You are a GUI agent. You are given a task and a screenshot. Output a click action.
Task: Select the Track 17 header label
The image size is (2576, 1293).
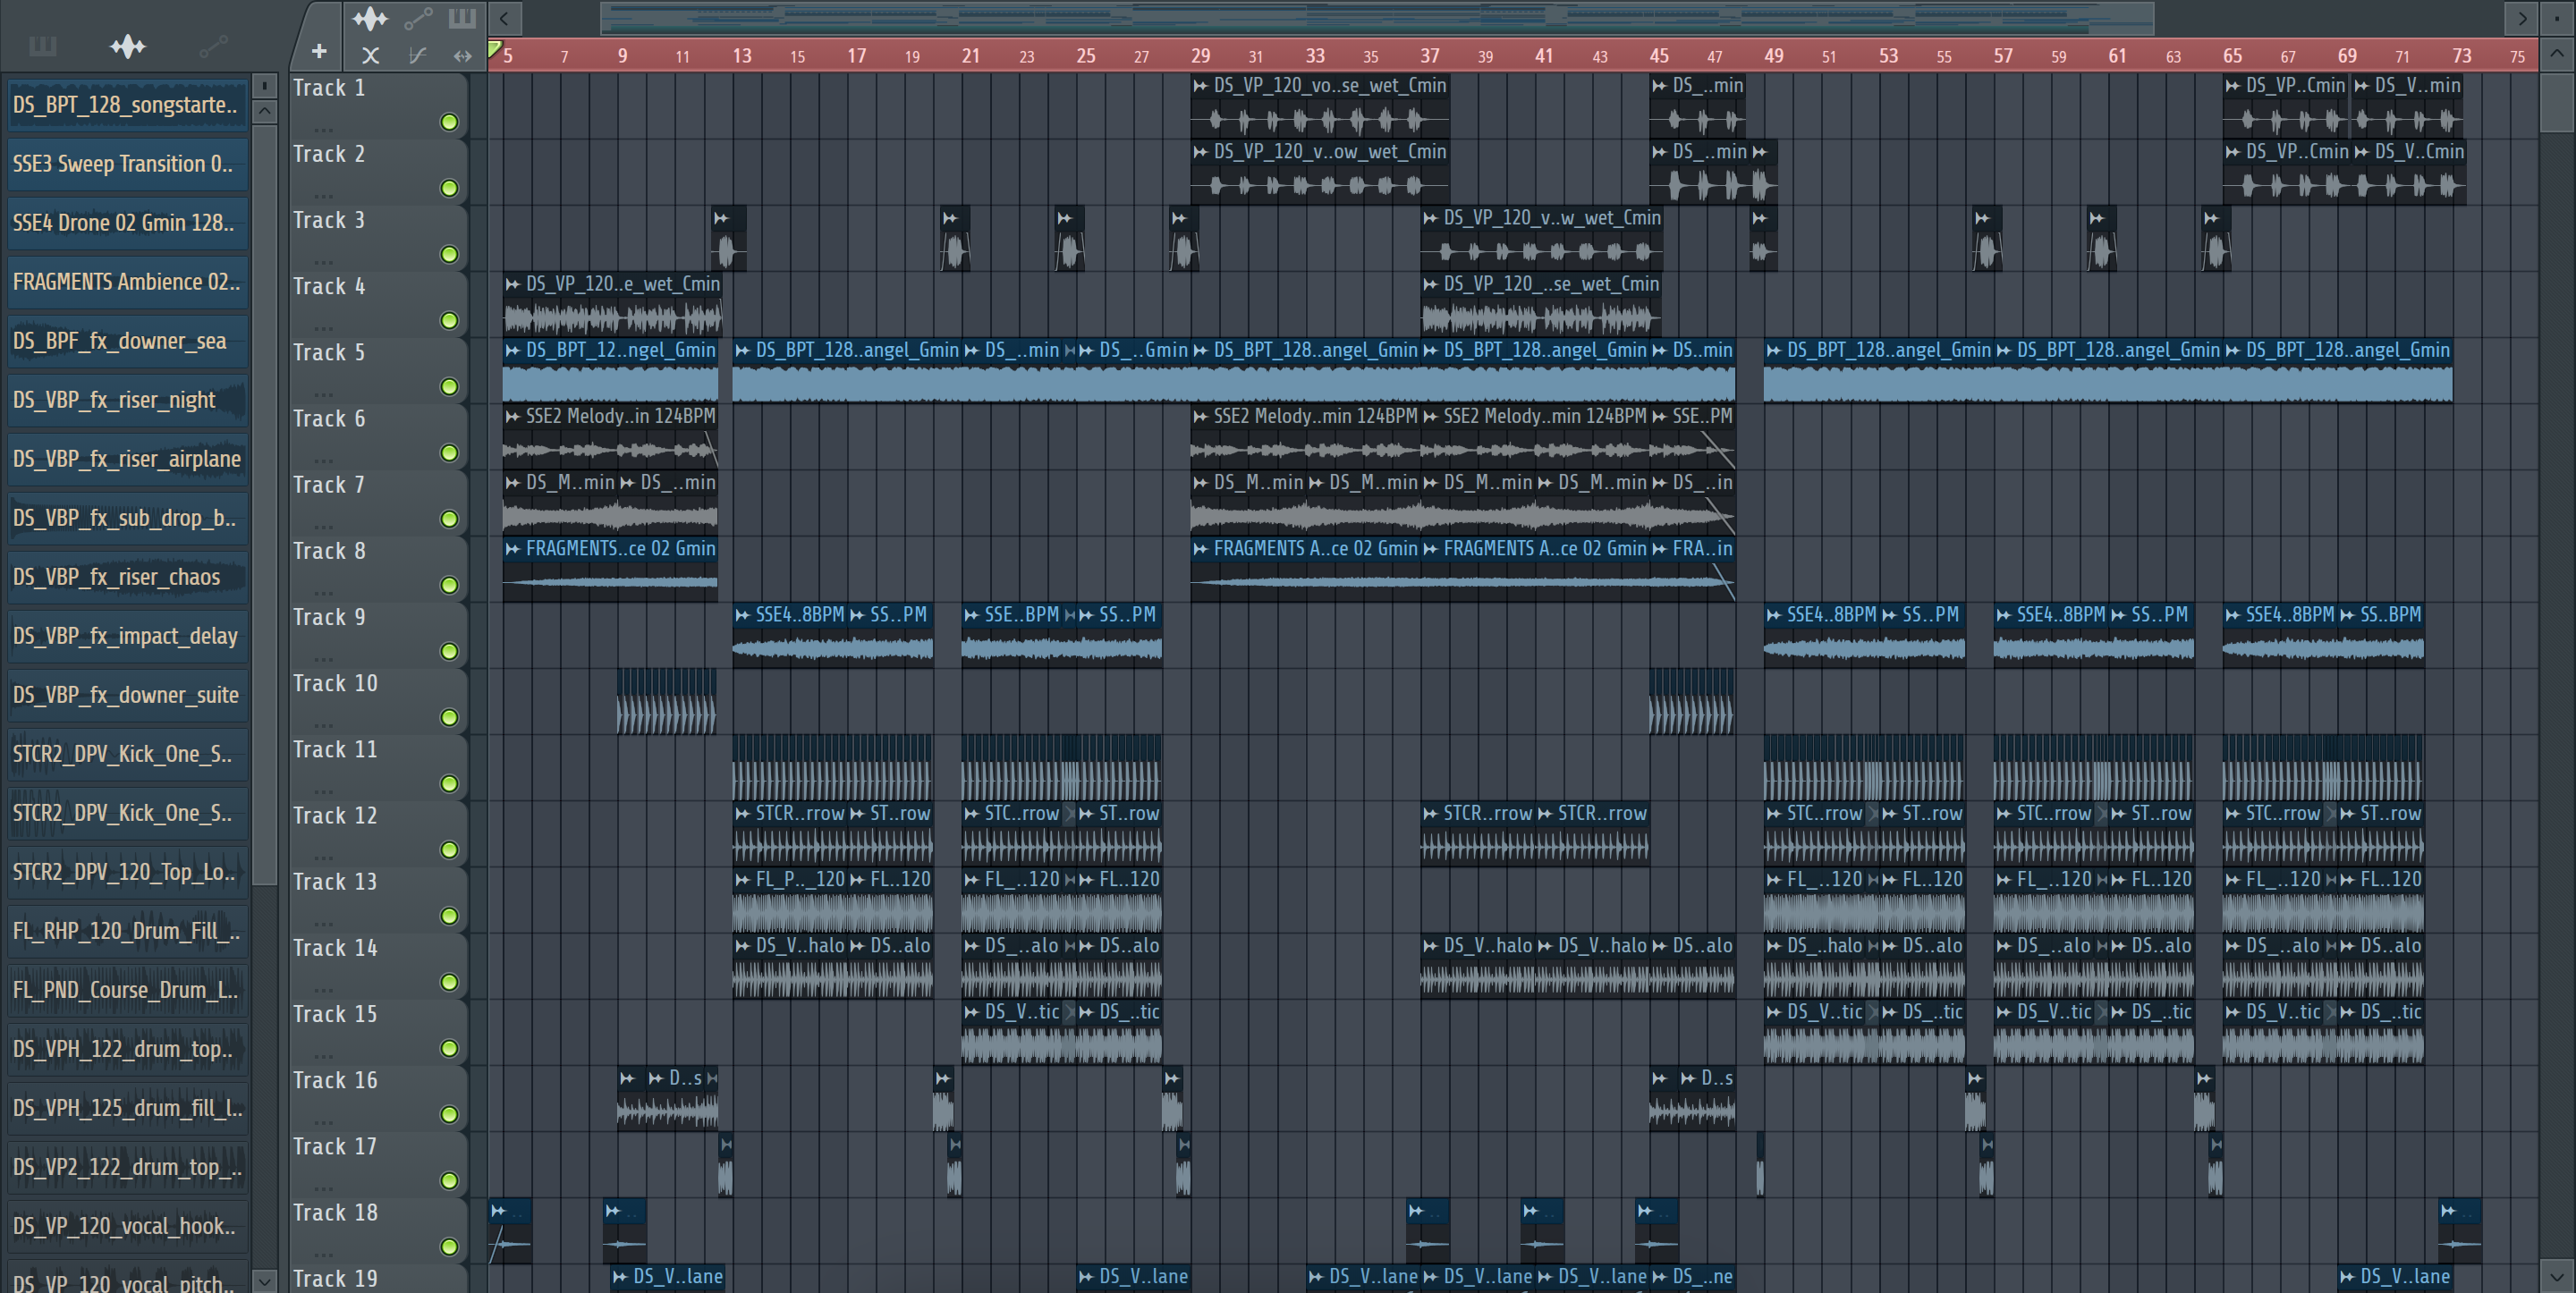(335, 1146)
